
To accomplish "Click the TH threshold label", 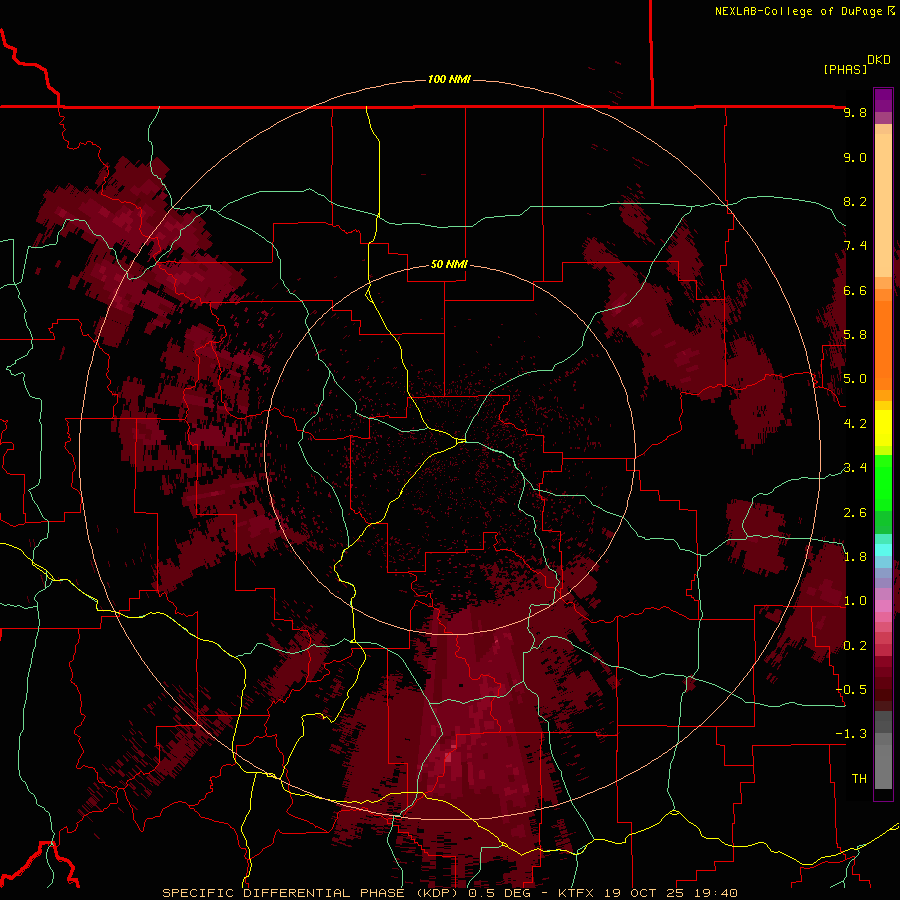I will 859,779.
